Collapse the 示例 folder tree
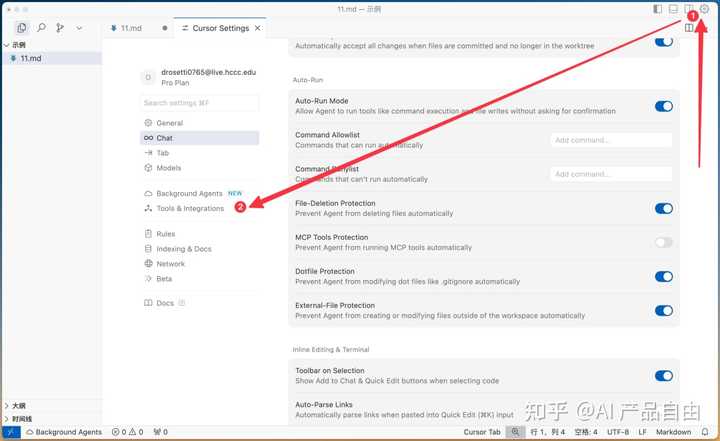The image size is (720, 441). (x=7, y=45)
